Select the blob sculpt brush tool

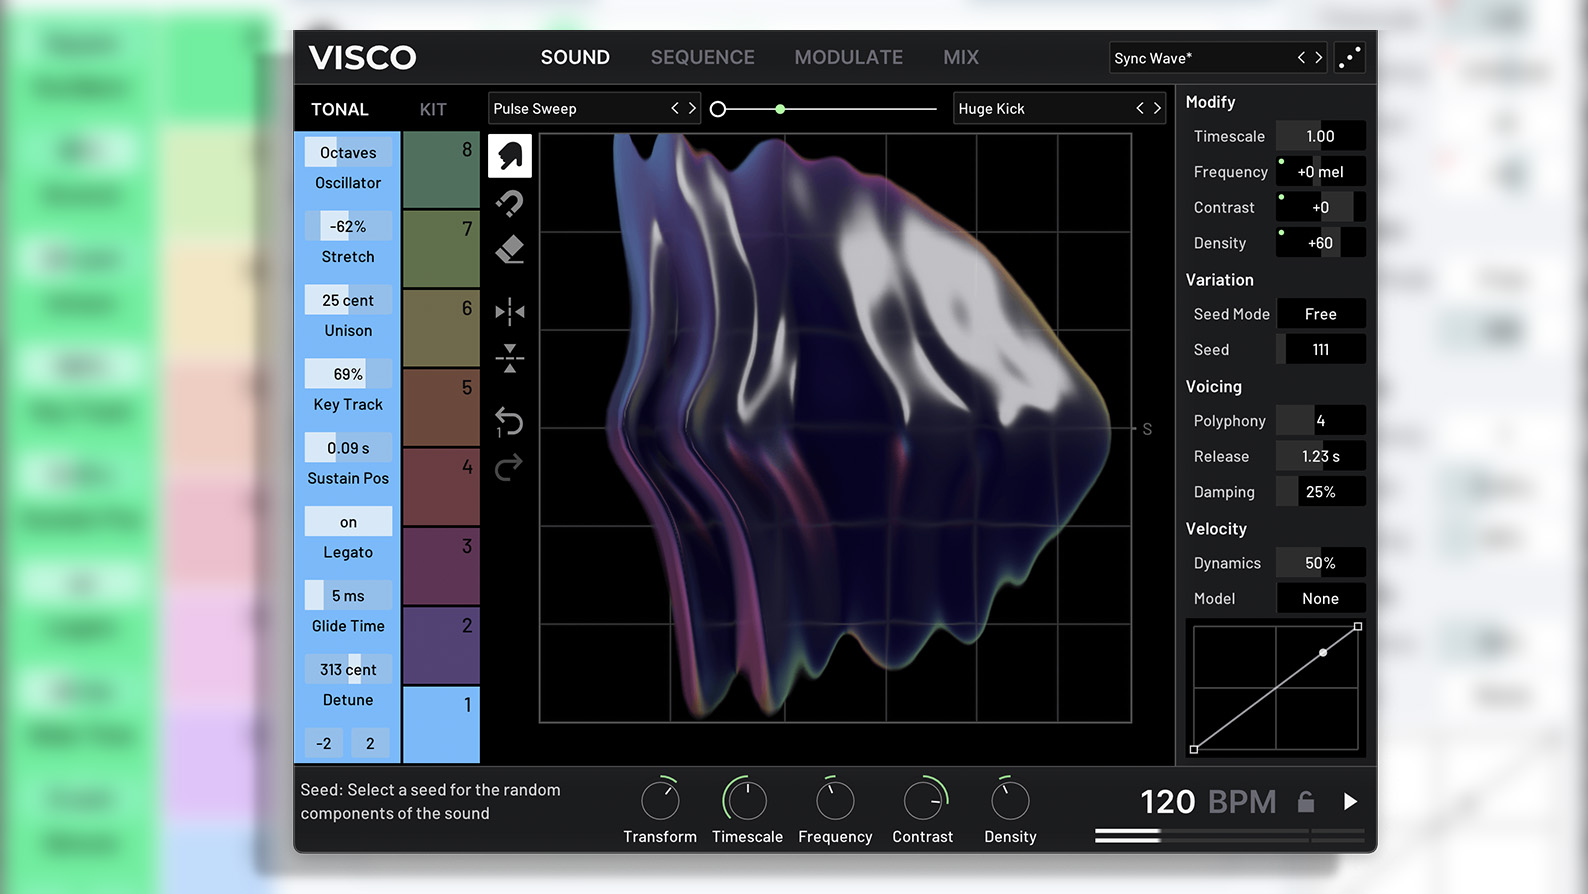(510, 156)
